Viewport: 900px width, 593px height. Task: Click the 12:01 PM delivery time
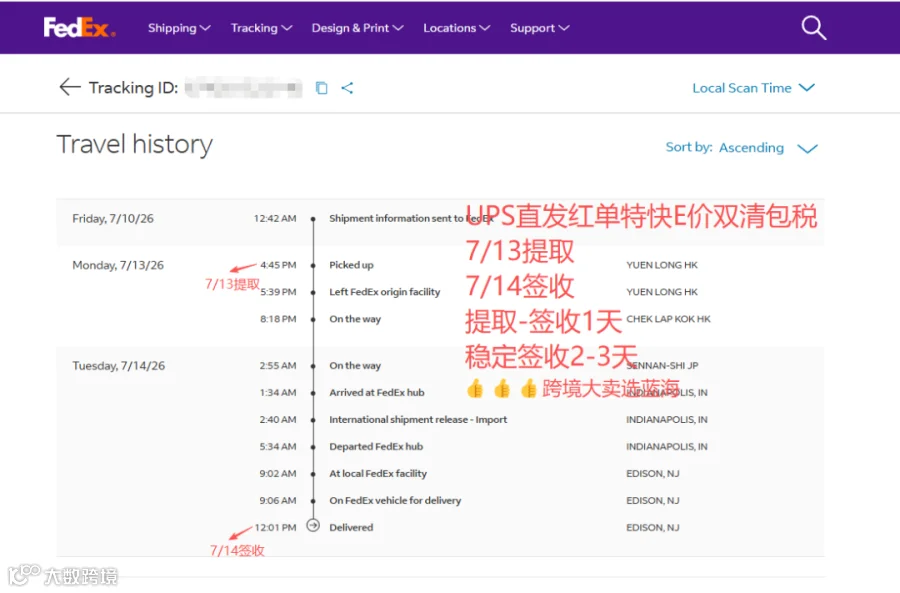pyautogui.click(x=276, y=527)
